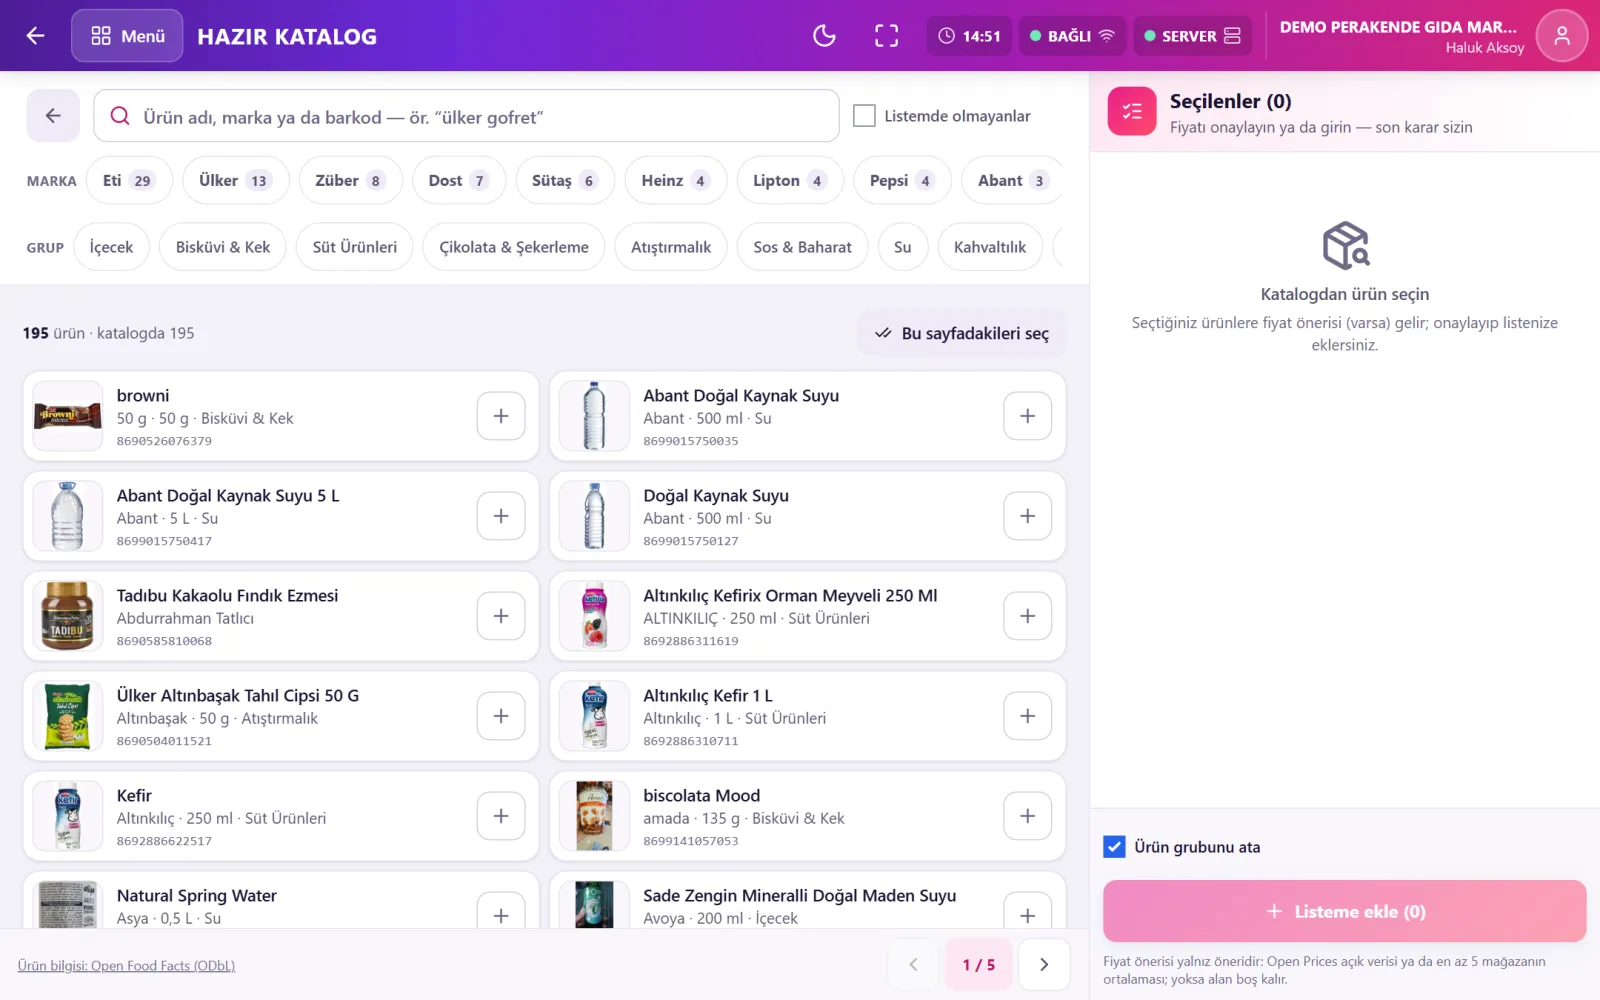Screen dimensions: 1600x1000
Task: Add Tadıbu Kakaolu Fındık Ezmesi to selection
Action: tap(501, 616)
